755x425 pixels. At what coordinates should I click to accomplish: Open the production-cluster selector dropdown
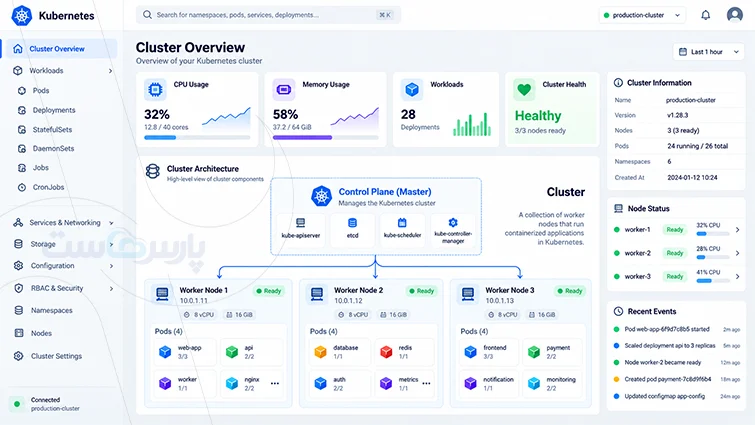(x=642, y=15)
